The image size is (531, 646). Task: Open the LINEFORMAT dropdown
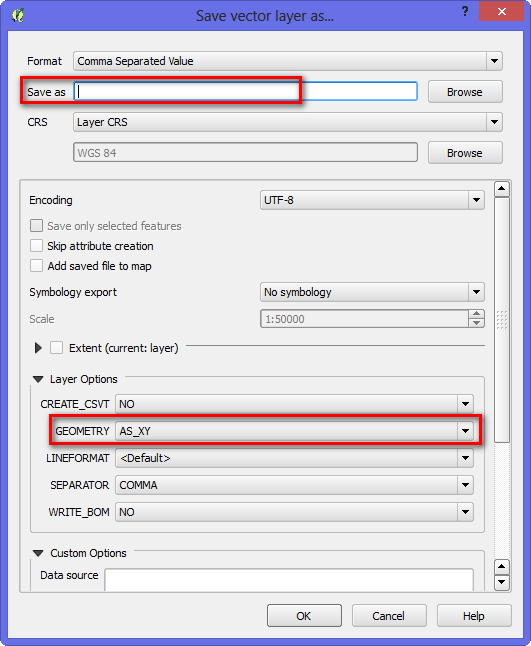tap(294, 458)
